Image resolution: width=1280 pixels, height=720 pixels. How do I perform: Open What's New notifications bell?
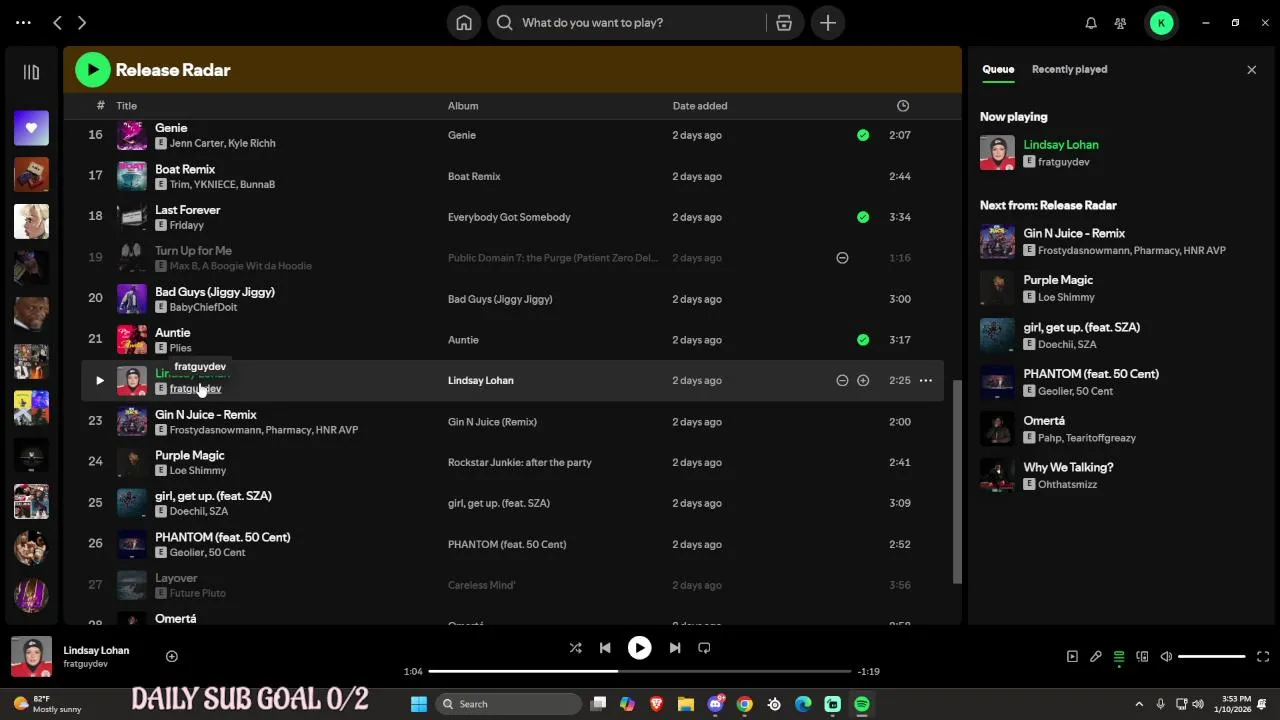1091,23
